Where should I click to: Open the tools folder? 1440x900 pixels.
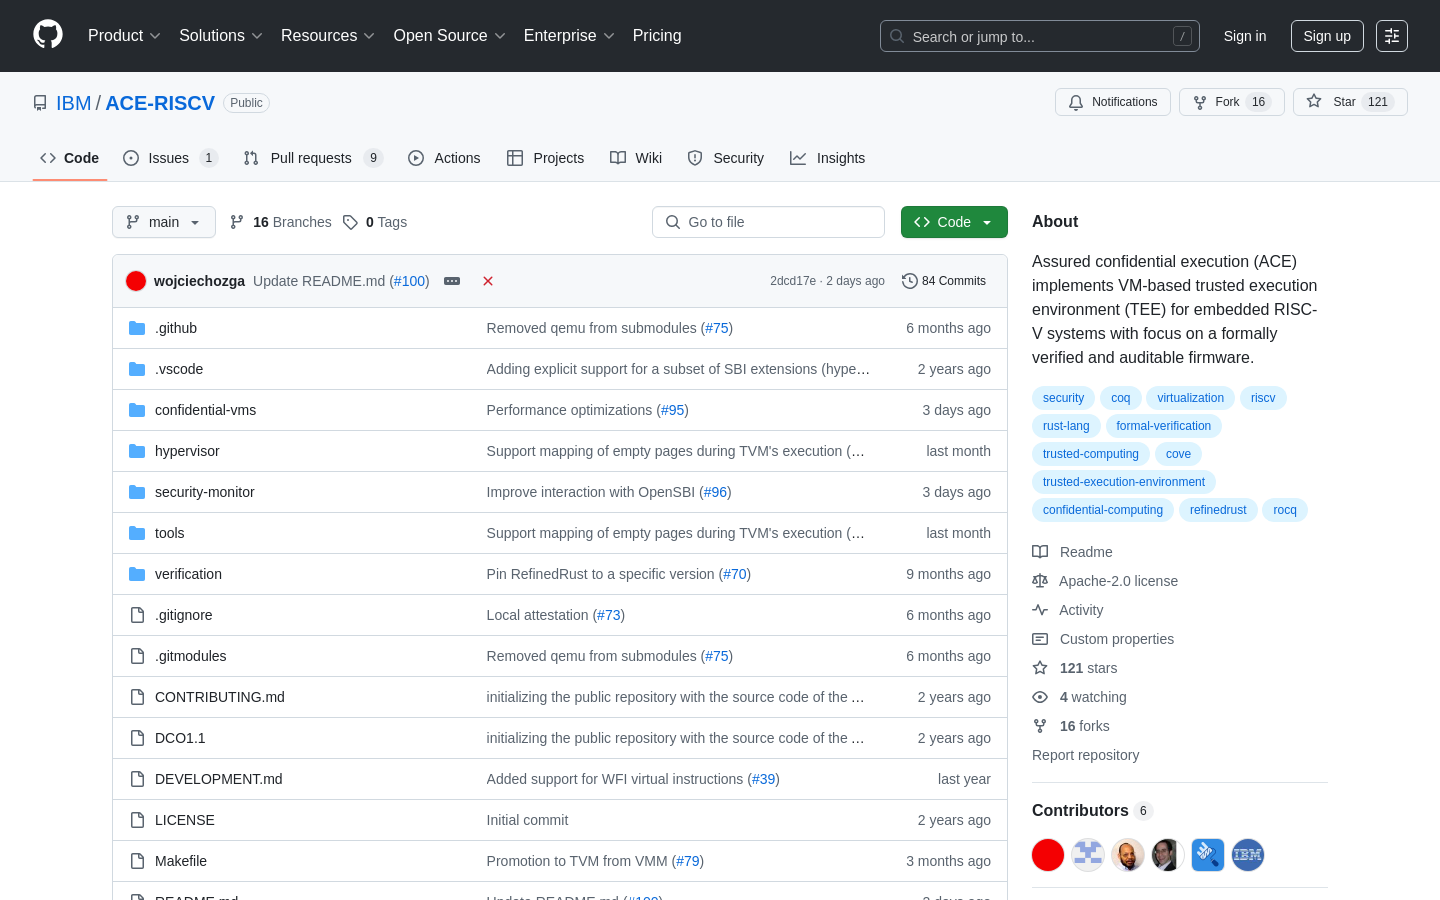point(170,533)
